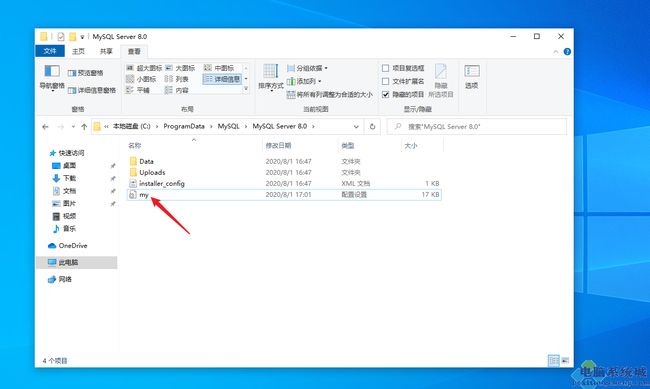The width and height of the screenshot is (650, 389).
Task: Open Videos in the sidebar
Action: coord(64,216)
